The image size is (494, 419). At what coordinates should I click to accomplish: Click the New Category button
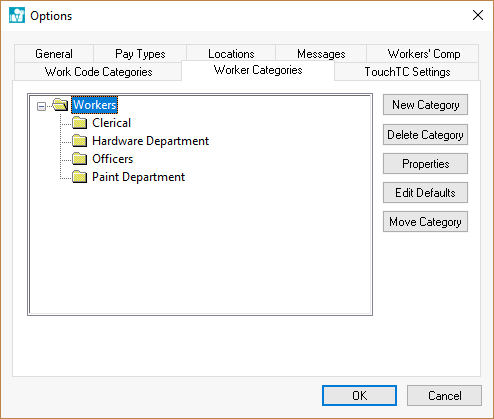(x=425, y=105)
